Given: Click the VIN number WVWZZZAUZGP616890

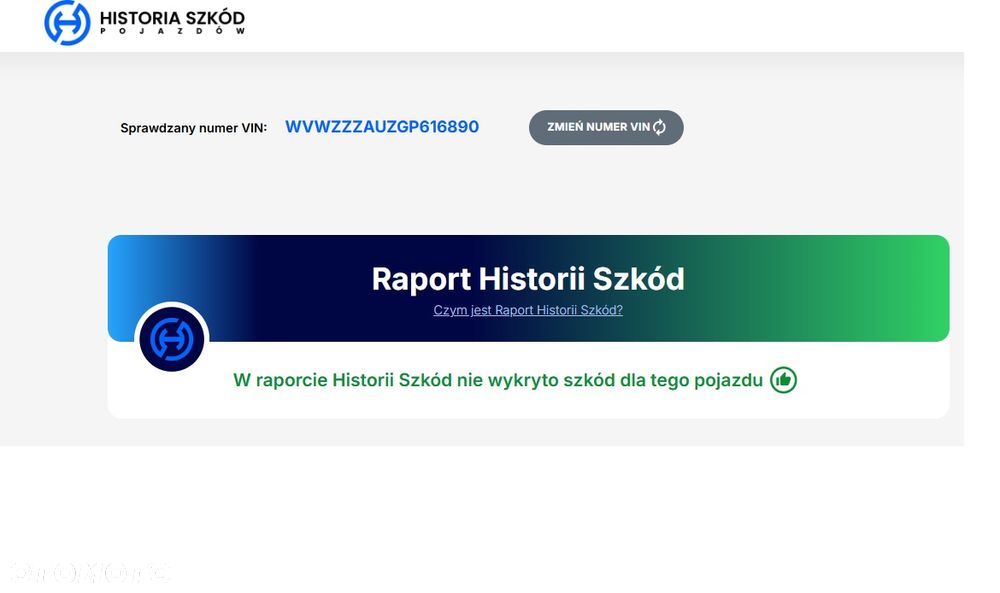Looking at the screenshot, I should coord(382,127).
